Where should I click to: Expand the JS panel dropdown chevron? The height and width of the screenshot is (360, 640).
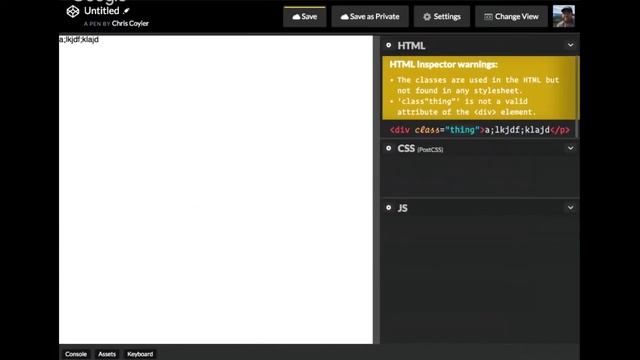[x=570, y=208]
